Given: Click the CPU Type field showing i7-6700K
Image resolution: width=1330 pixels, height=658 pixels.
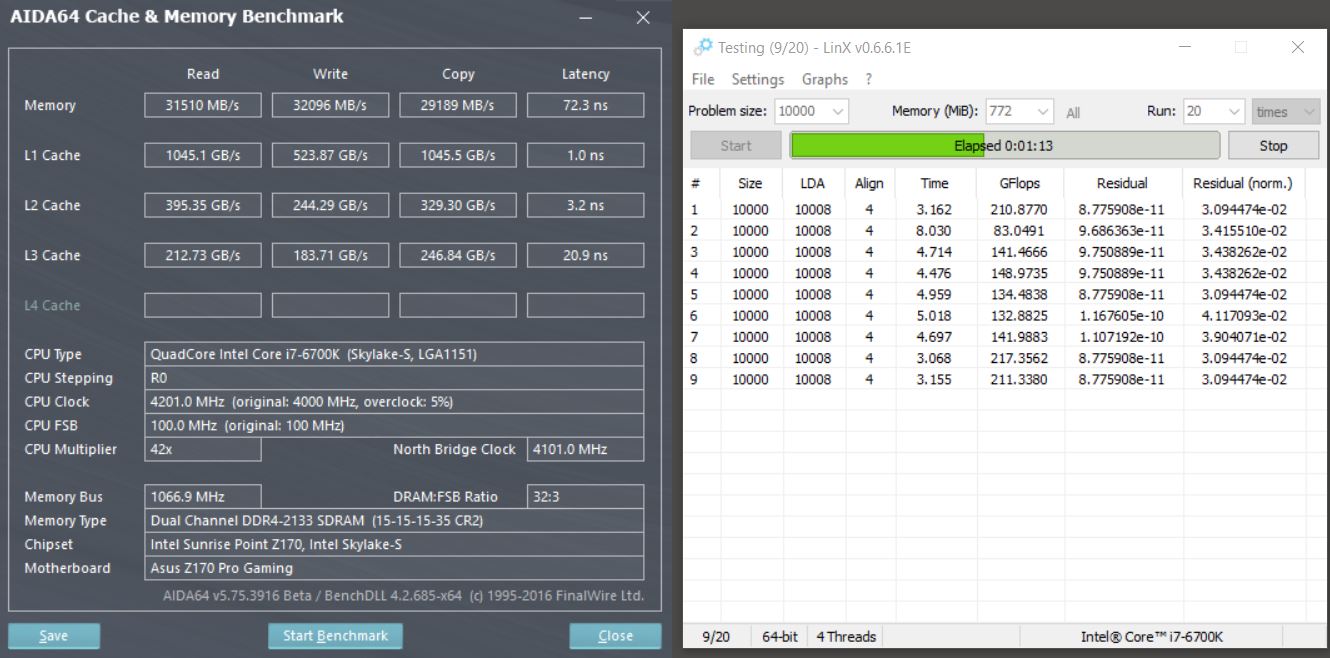Looking at the screenshot, I should point(394,354).
